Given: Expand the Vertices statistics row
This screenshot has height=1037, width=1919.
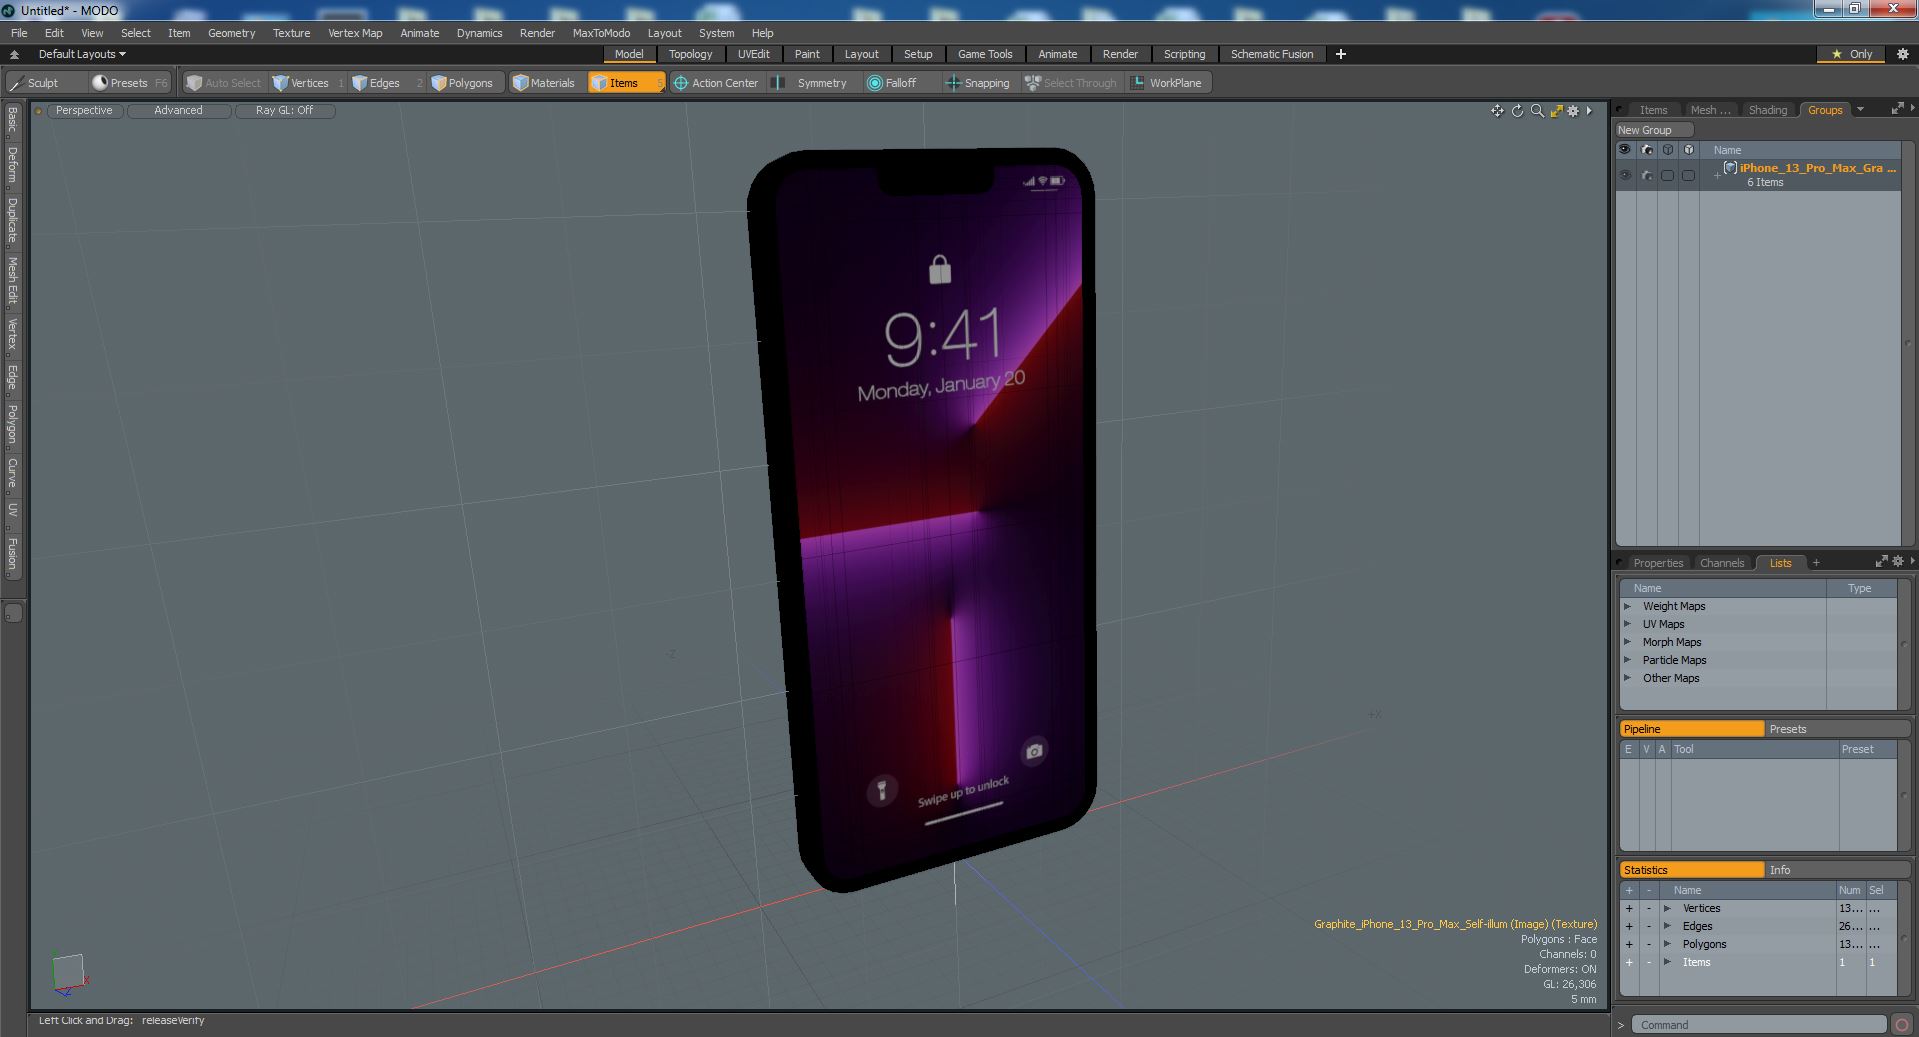Looking at the screenshot, I should (x=1668, y=908).
